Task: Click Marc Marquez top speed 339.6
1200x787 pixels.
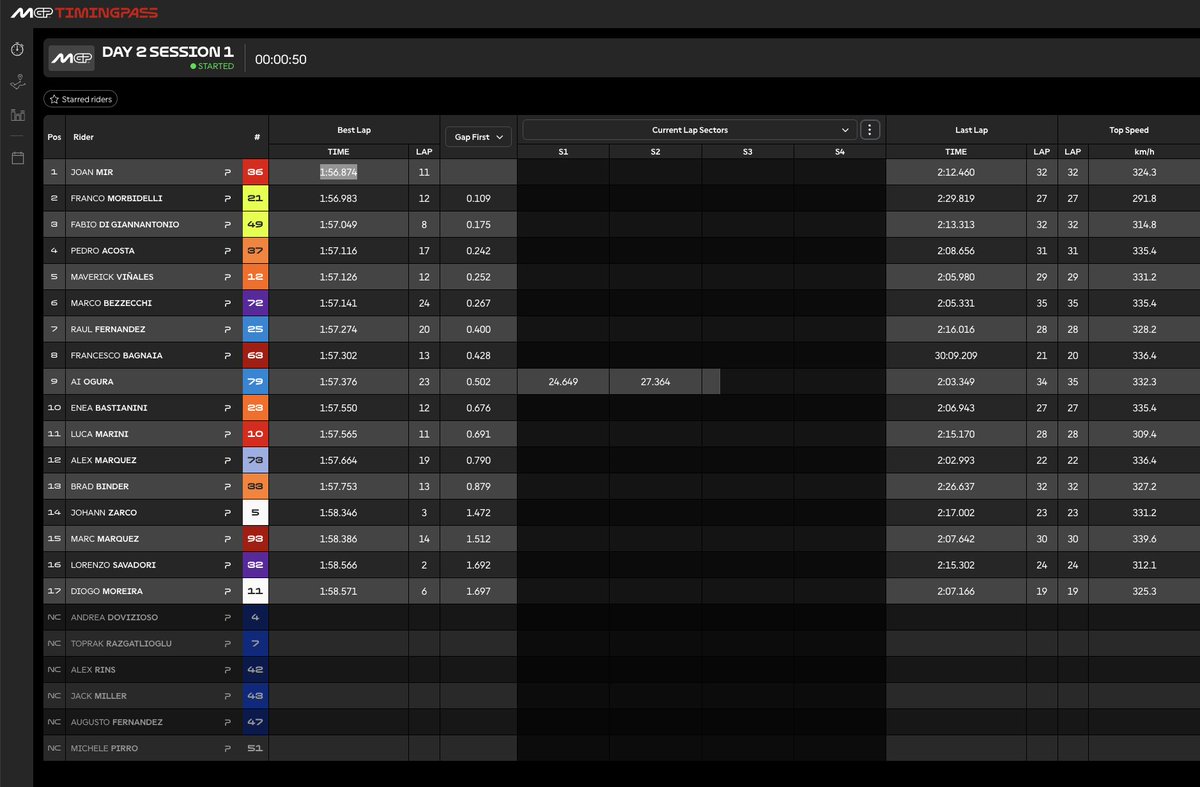Action: point(1144,539)
